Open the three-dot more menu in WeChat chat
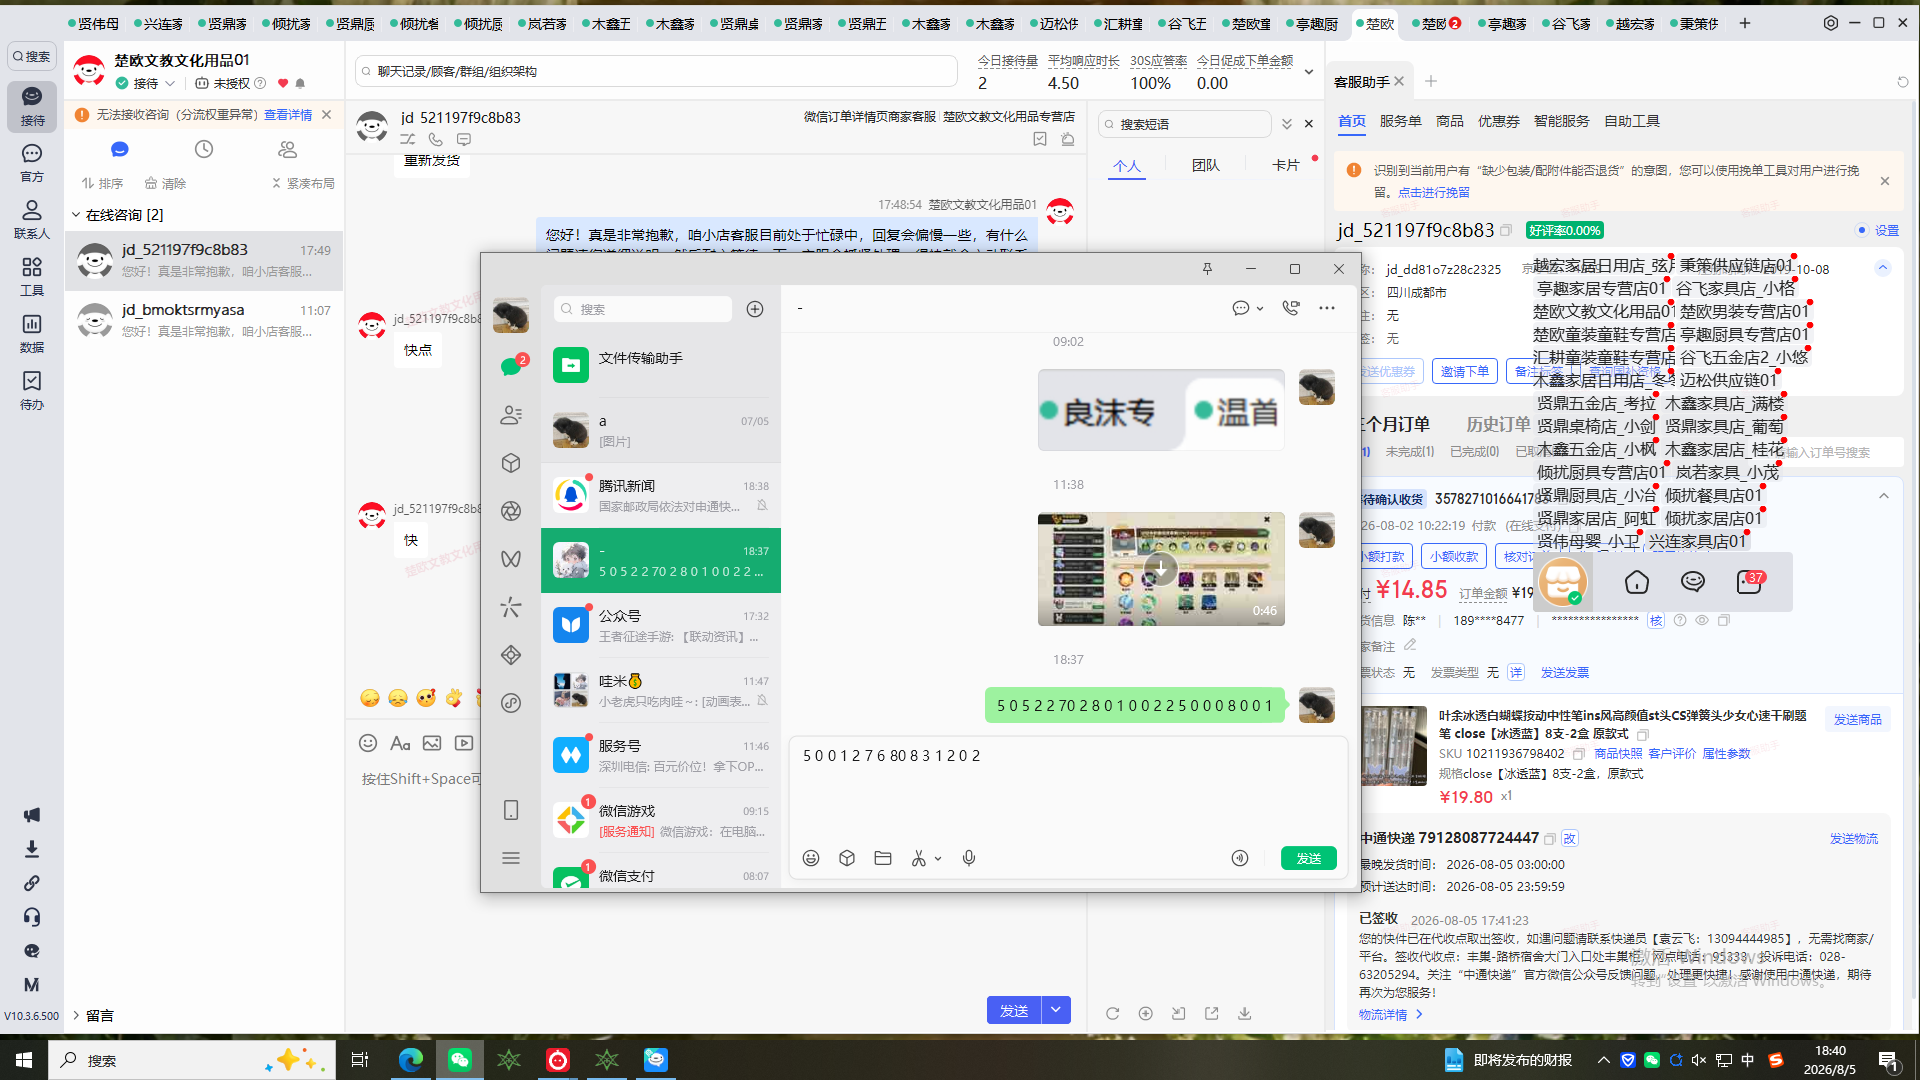The image size is (1920, 1080). (x=1327, y=308)
